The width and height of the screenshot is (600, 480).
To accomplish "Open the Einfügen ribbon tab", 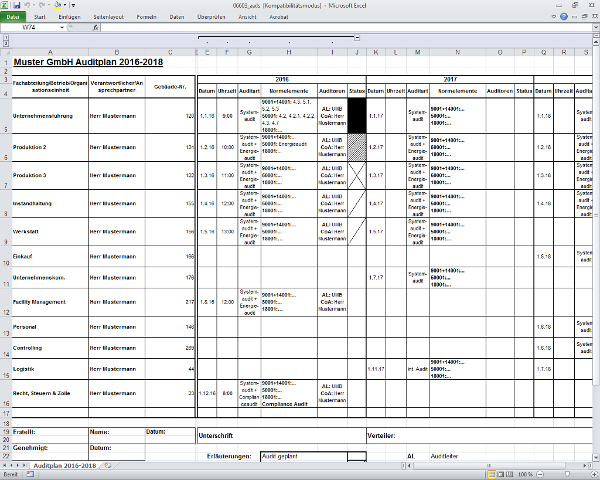I will (x=70, y=17).
